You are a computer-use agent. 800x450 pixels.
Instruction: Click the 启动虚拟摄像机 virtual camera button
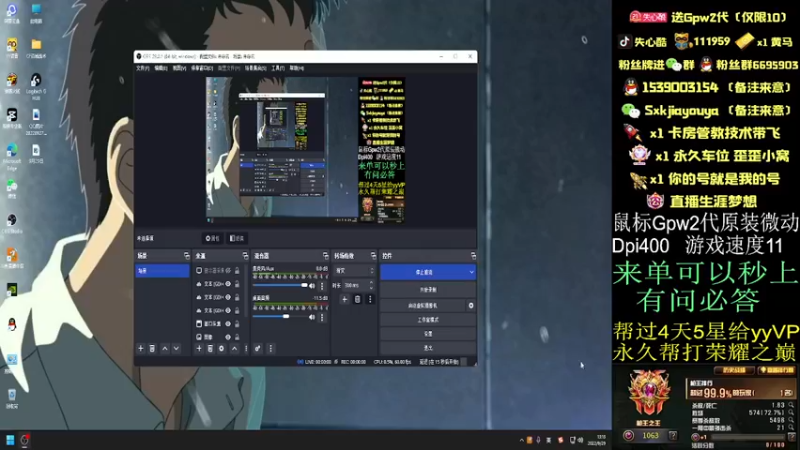423,306
